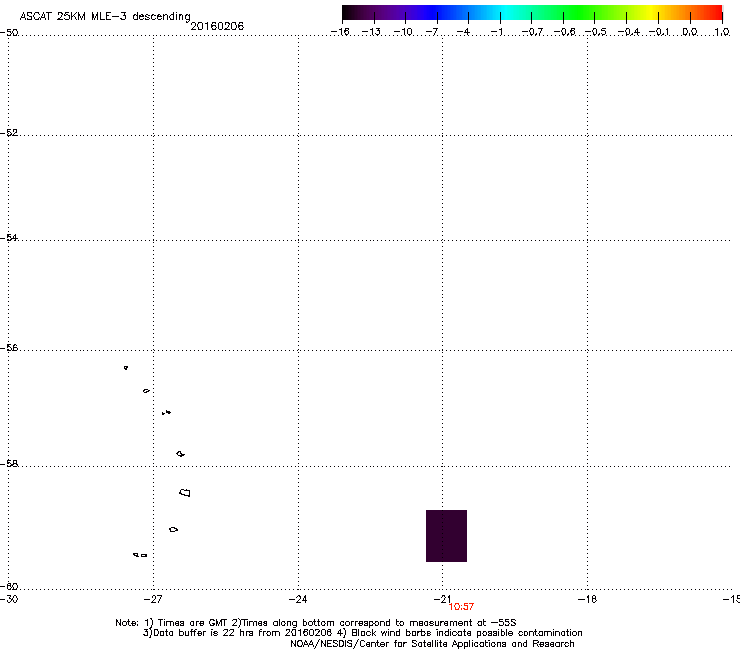Click the -0.5 color scale label

[596, 32]
